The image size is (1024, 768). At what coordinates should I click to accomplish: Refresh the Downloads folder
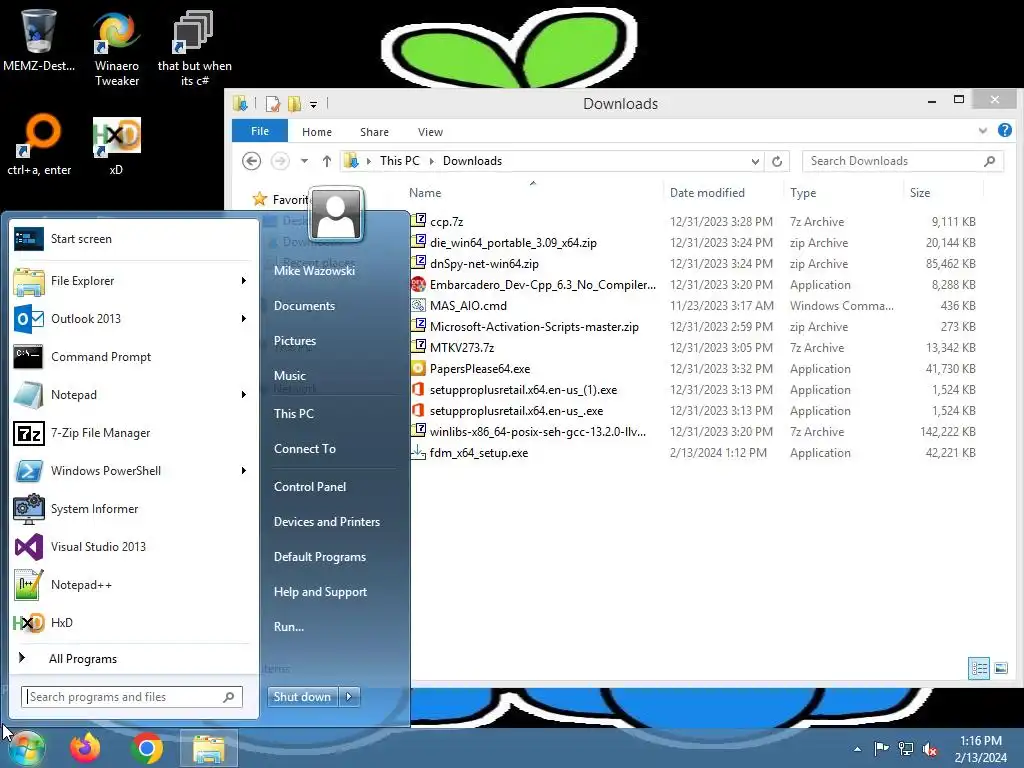[x=776, y=161]
